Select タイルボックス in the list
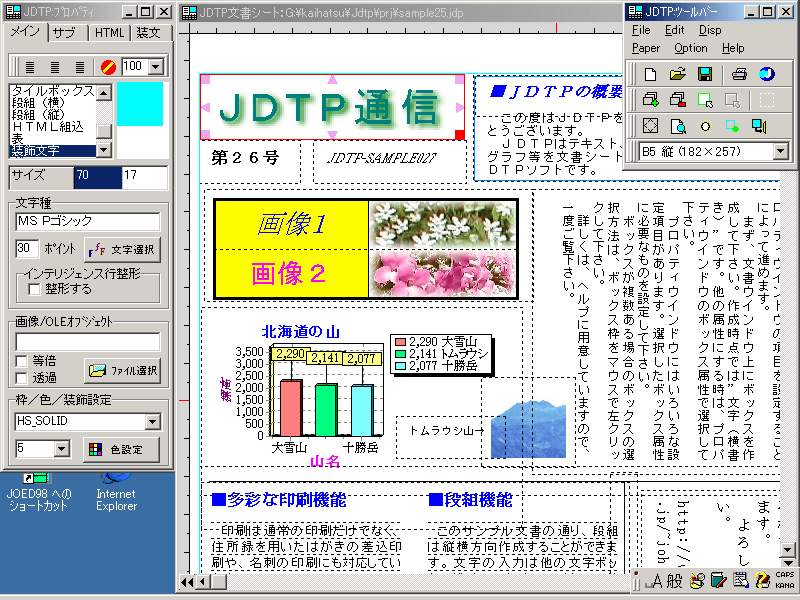 click(52, 91)
